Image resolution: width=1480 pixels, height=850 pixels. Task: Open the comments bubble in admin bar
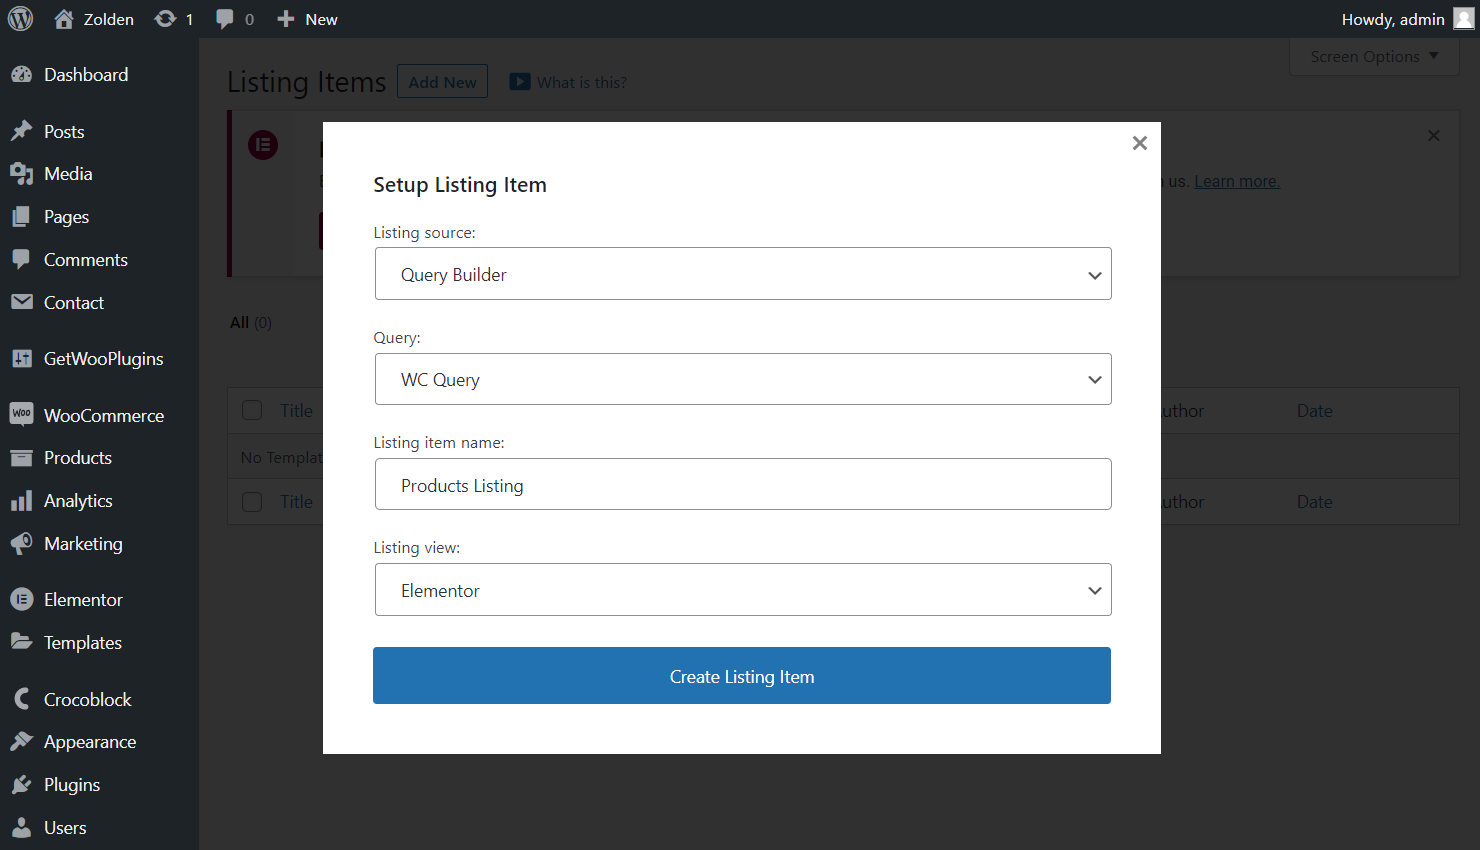point(225,19)
